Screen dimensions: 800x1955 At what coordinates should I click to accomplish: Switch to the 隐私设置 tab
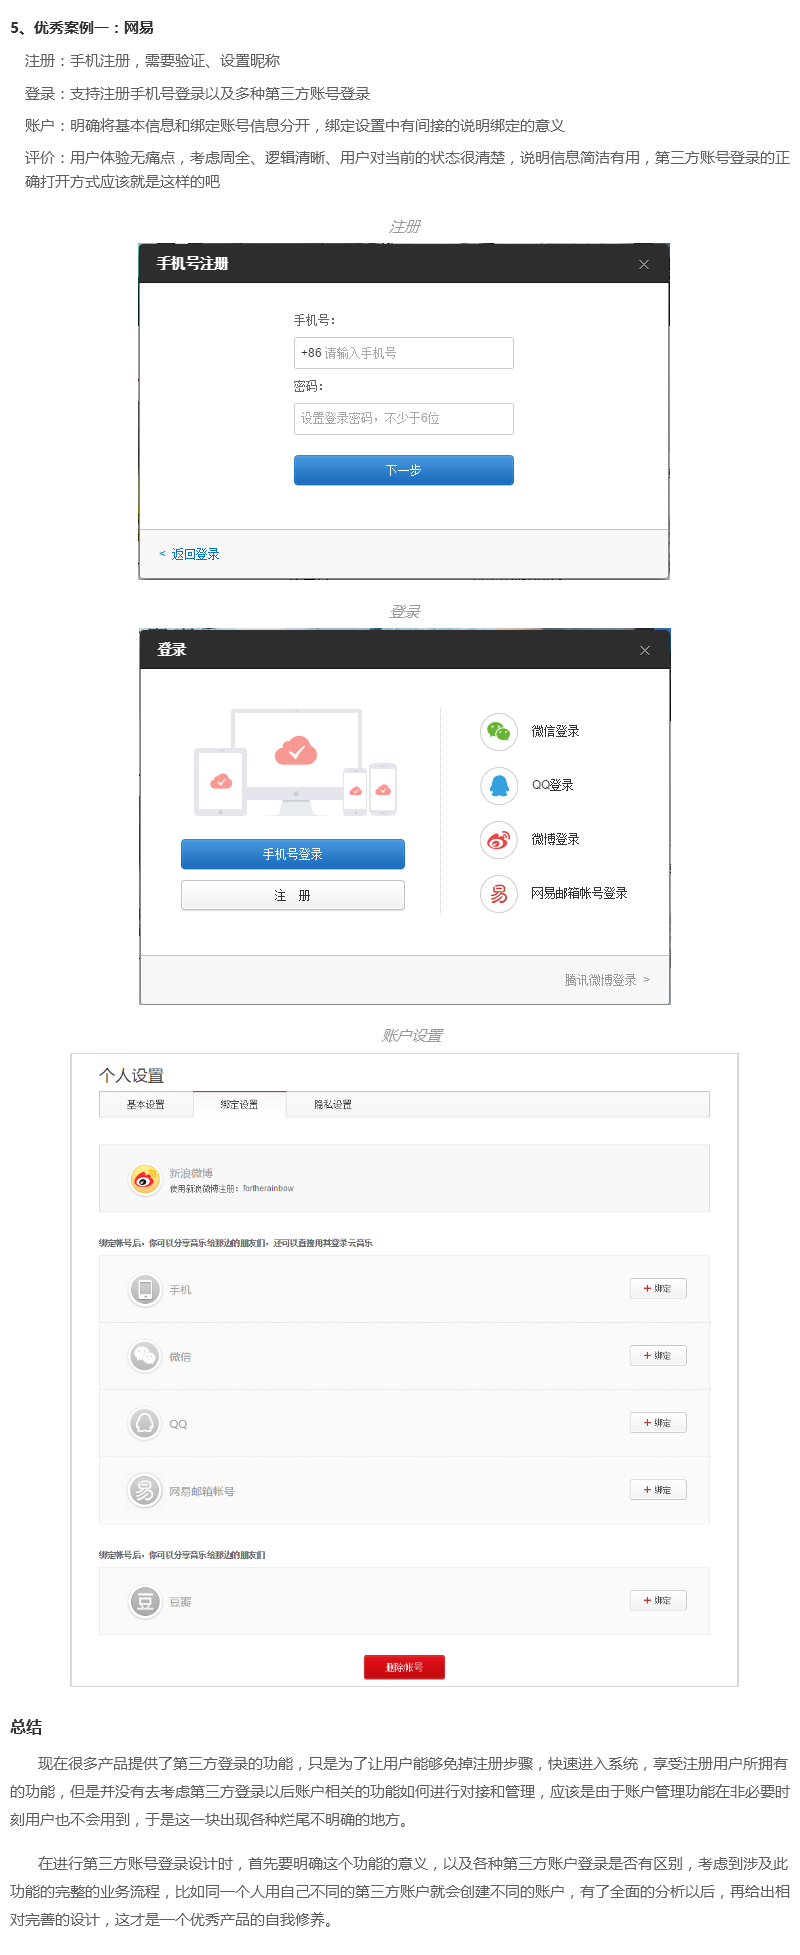[x=333, y=1105]
